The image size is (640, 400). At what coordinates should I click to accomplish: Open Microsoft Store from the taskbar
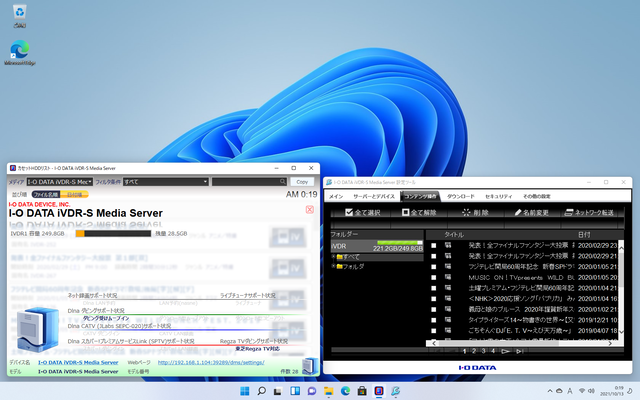(x=362, y=391)
